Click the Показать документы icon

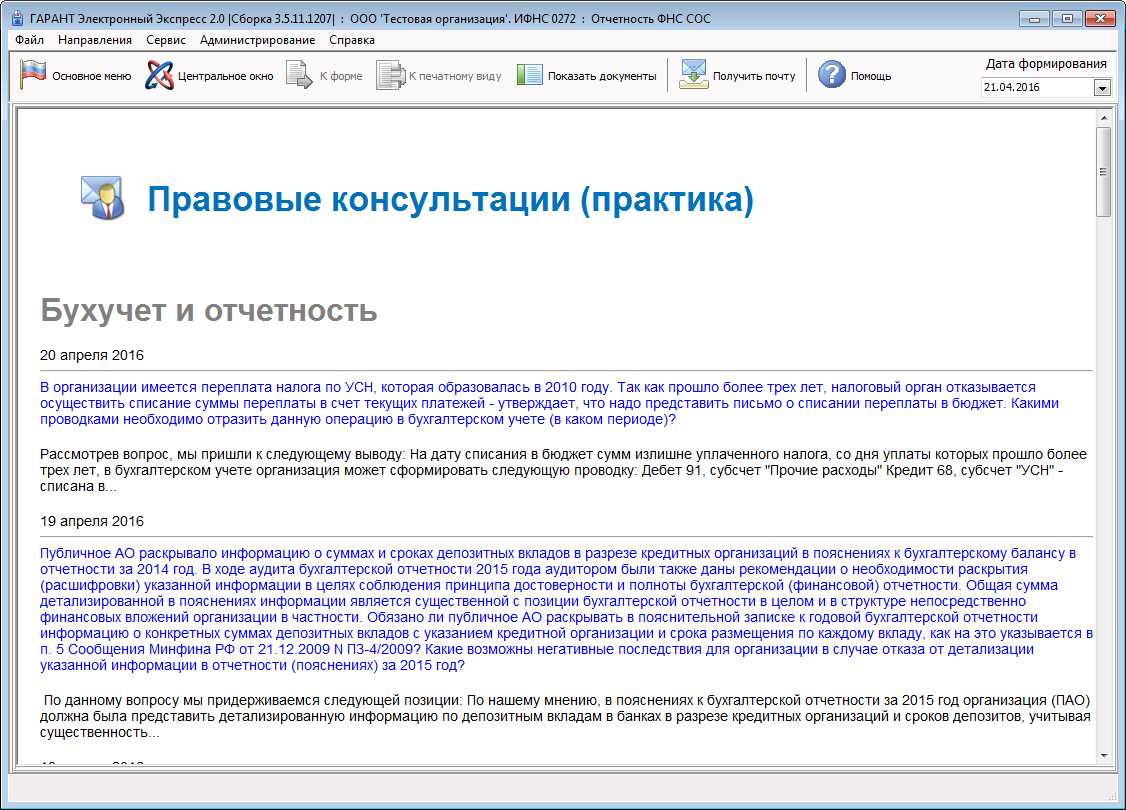pyautogui.click(x=530, y=75)
